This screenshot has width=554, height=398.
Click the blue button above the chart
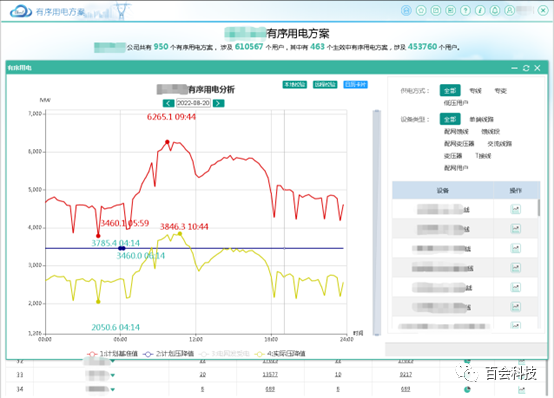click(355, 84)
